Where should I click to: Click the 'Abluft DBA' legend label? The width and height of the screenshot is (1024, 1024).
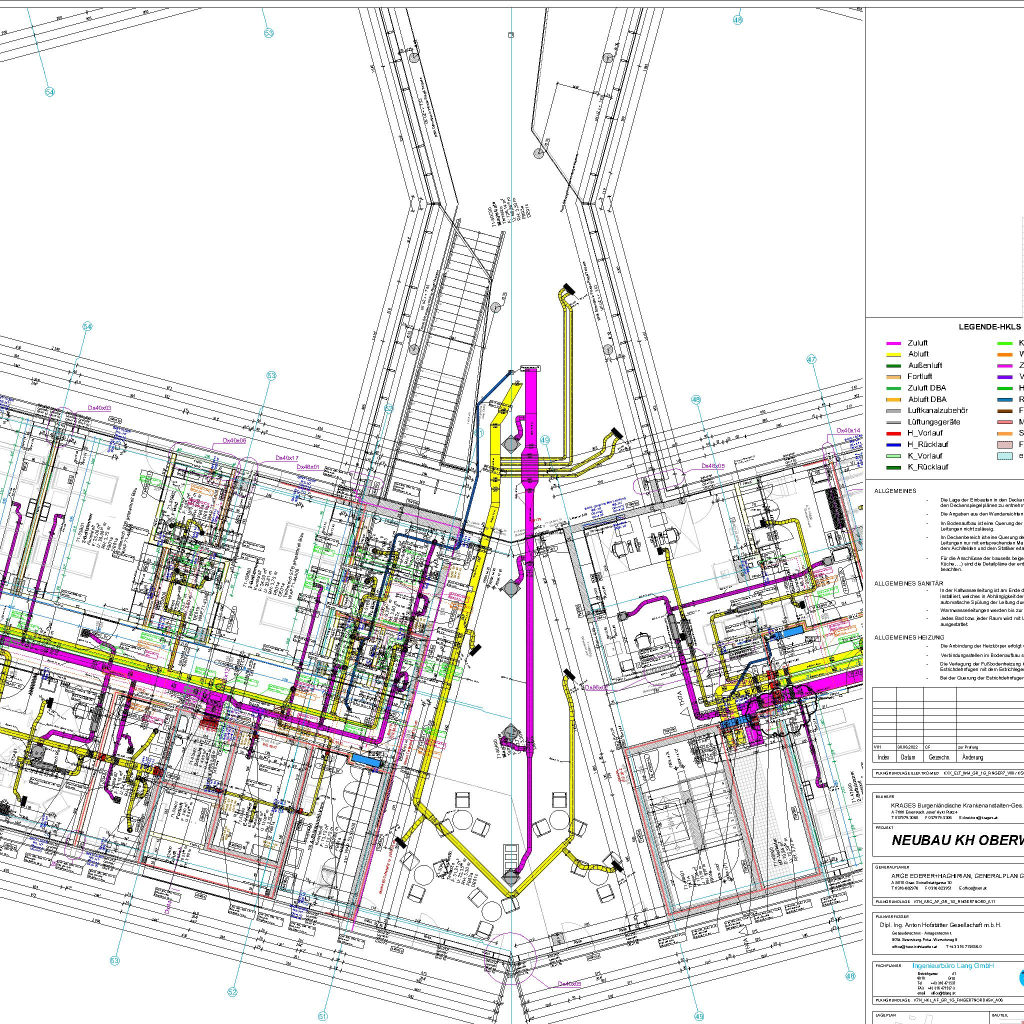(927, 400)
